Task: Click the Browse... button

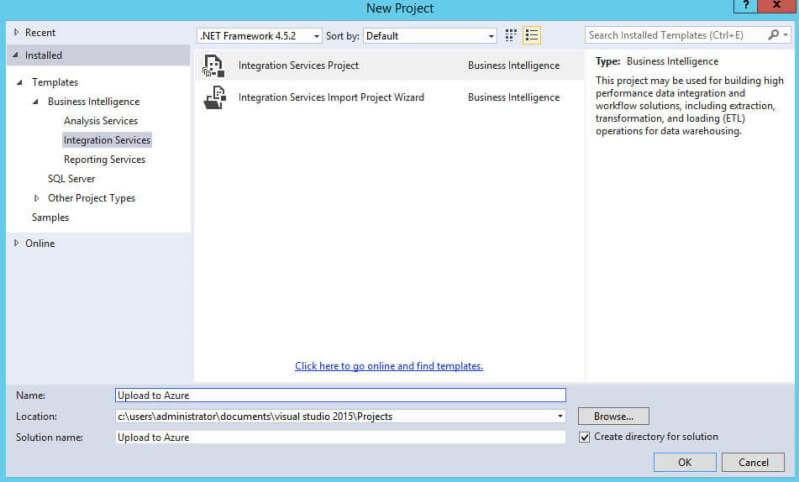Action: (614, 416)
